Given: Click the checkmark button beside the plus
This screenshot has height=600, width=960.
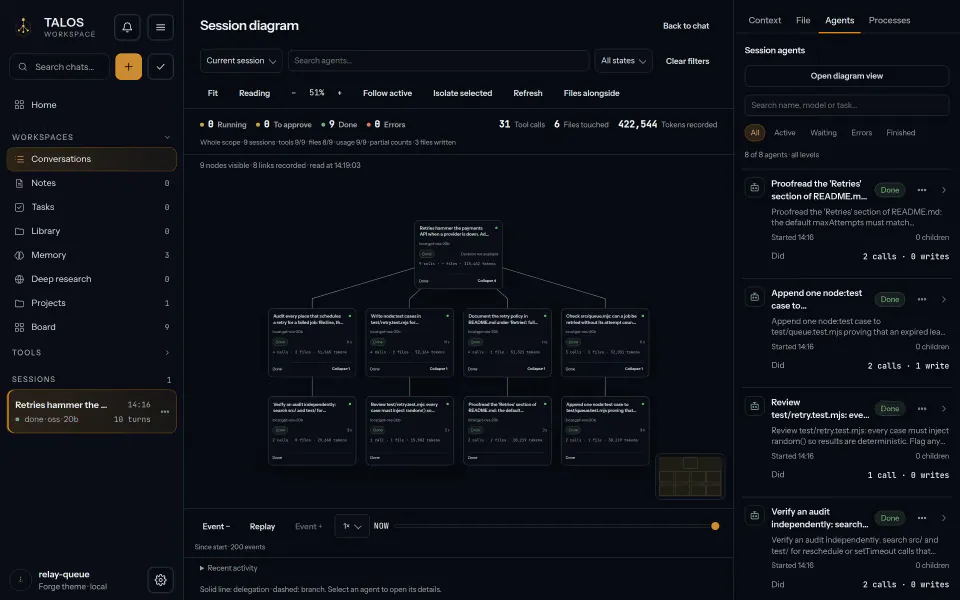Looking at the screenshot, I should point(160,67).
